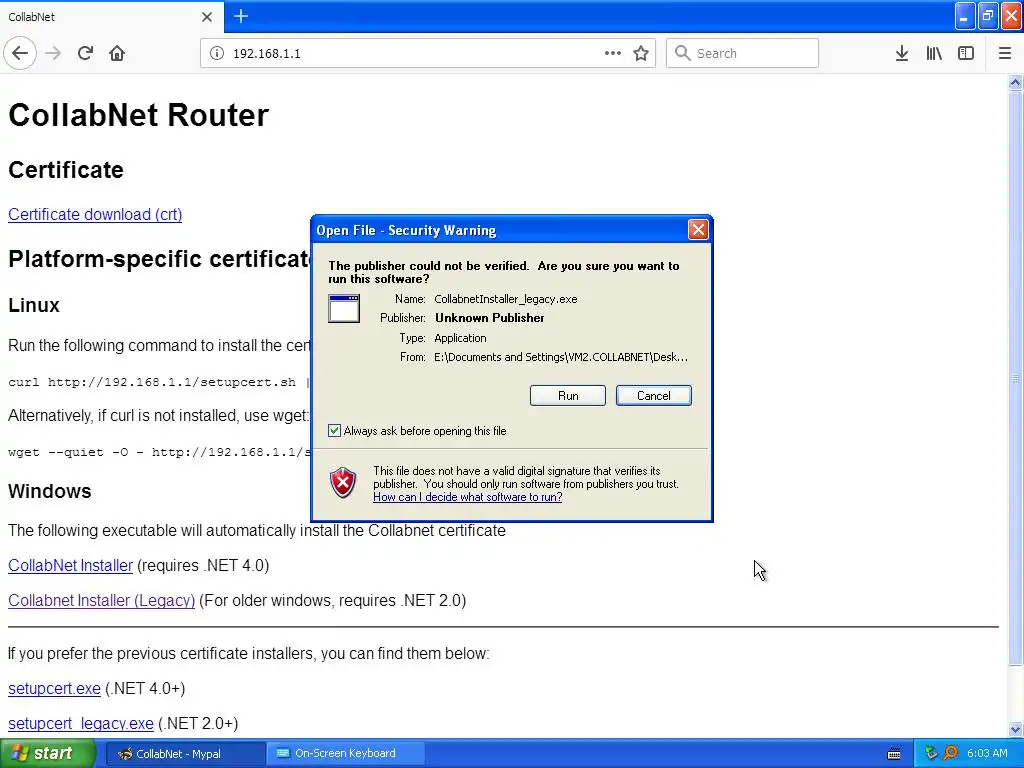Open the Collabnet Installer (Legacy) link
Image resolution: width=1024 pixels, height=768 pixels.
coord(101,600)
